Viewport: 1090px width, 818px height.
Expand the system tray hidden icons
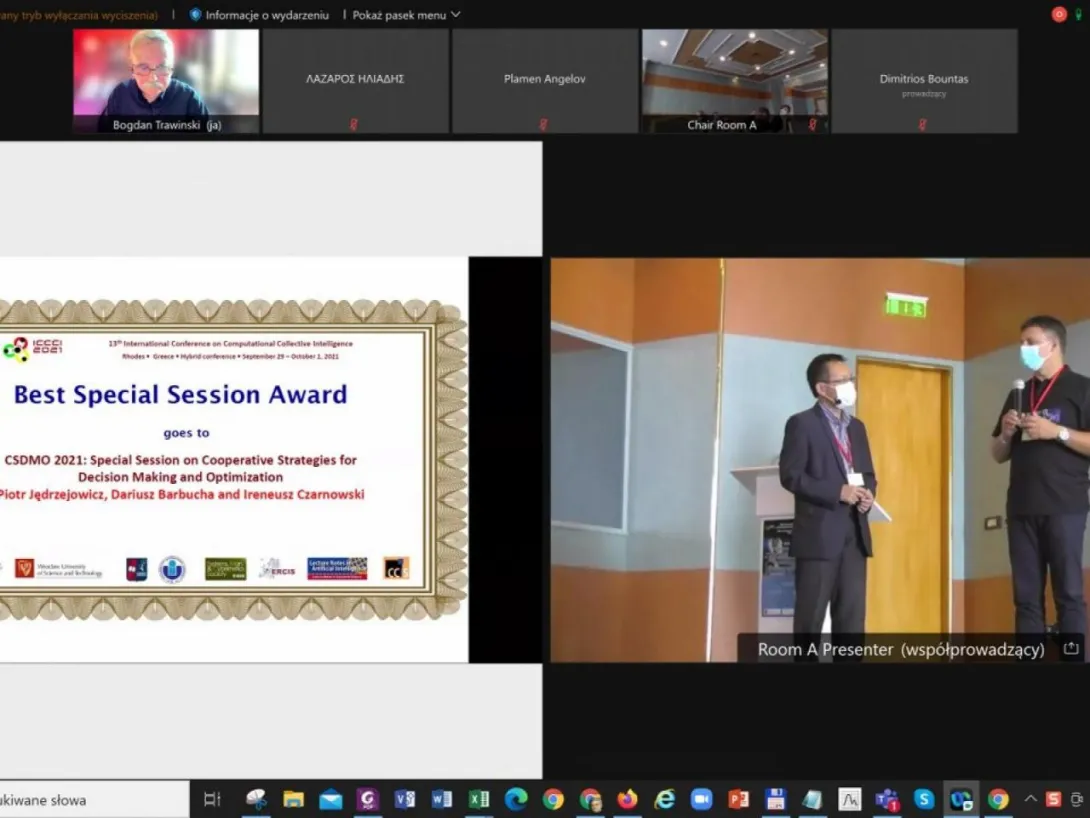[x=1030, y=799]
